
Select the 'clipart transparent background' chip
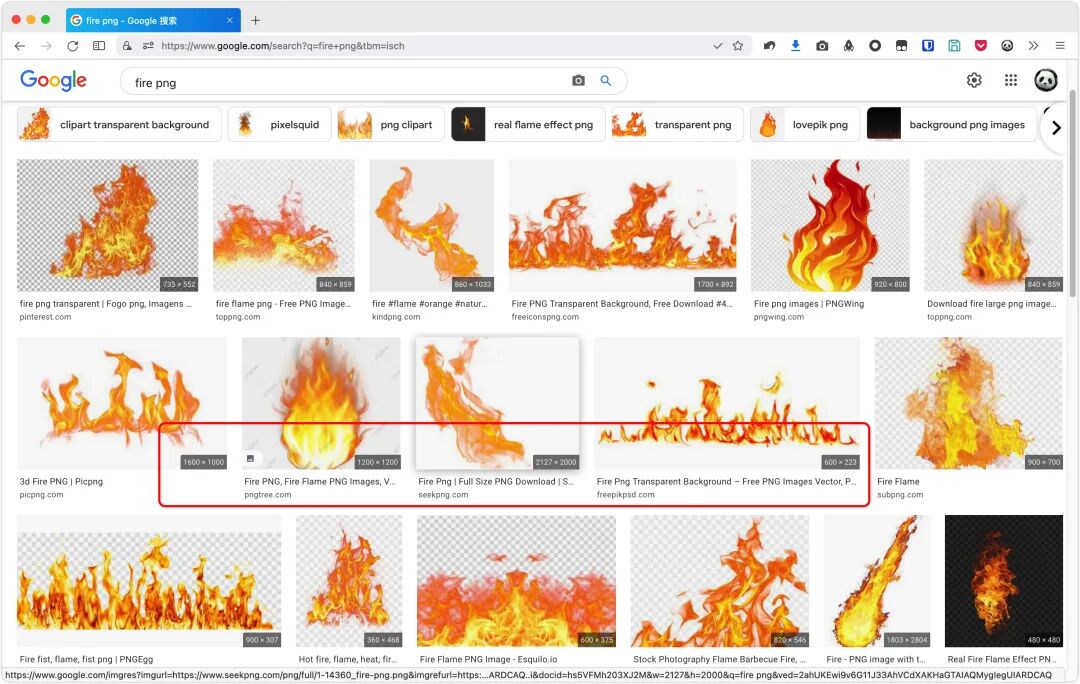point(119,124)
